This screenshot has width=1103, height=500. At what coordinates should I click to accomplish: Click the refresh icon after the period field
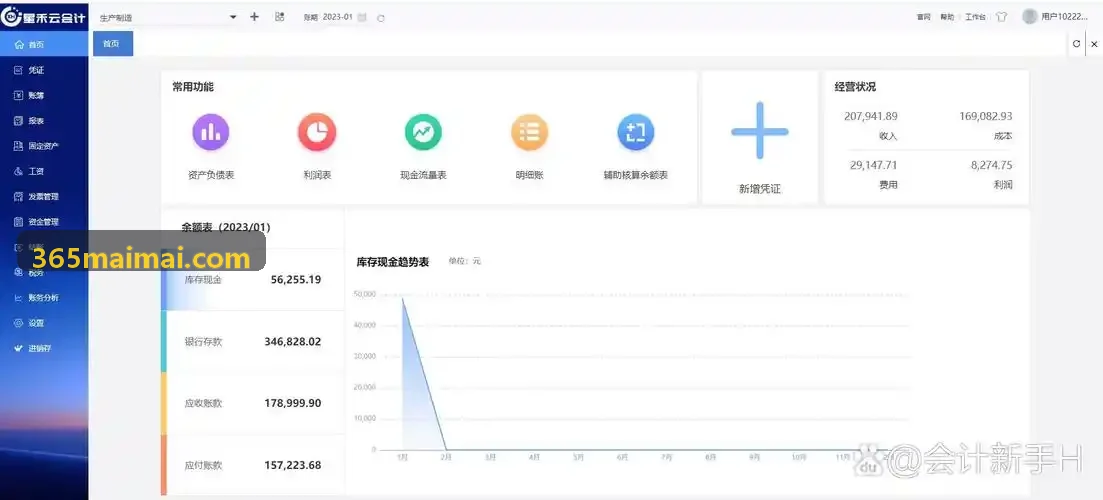tap(381, 18)
